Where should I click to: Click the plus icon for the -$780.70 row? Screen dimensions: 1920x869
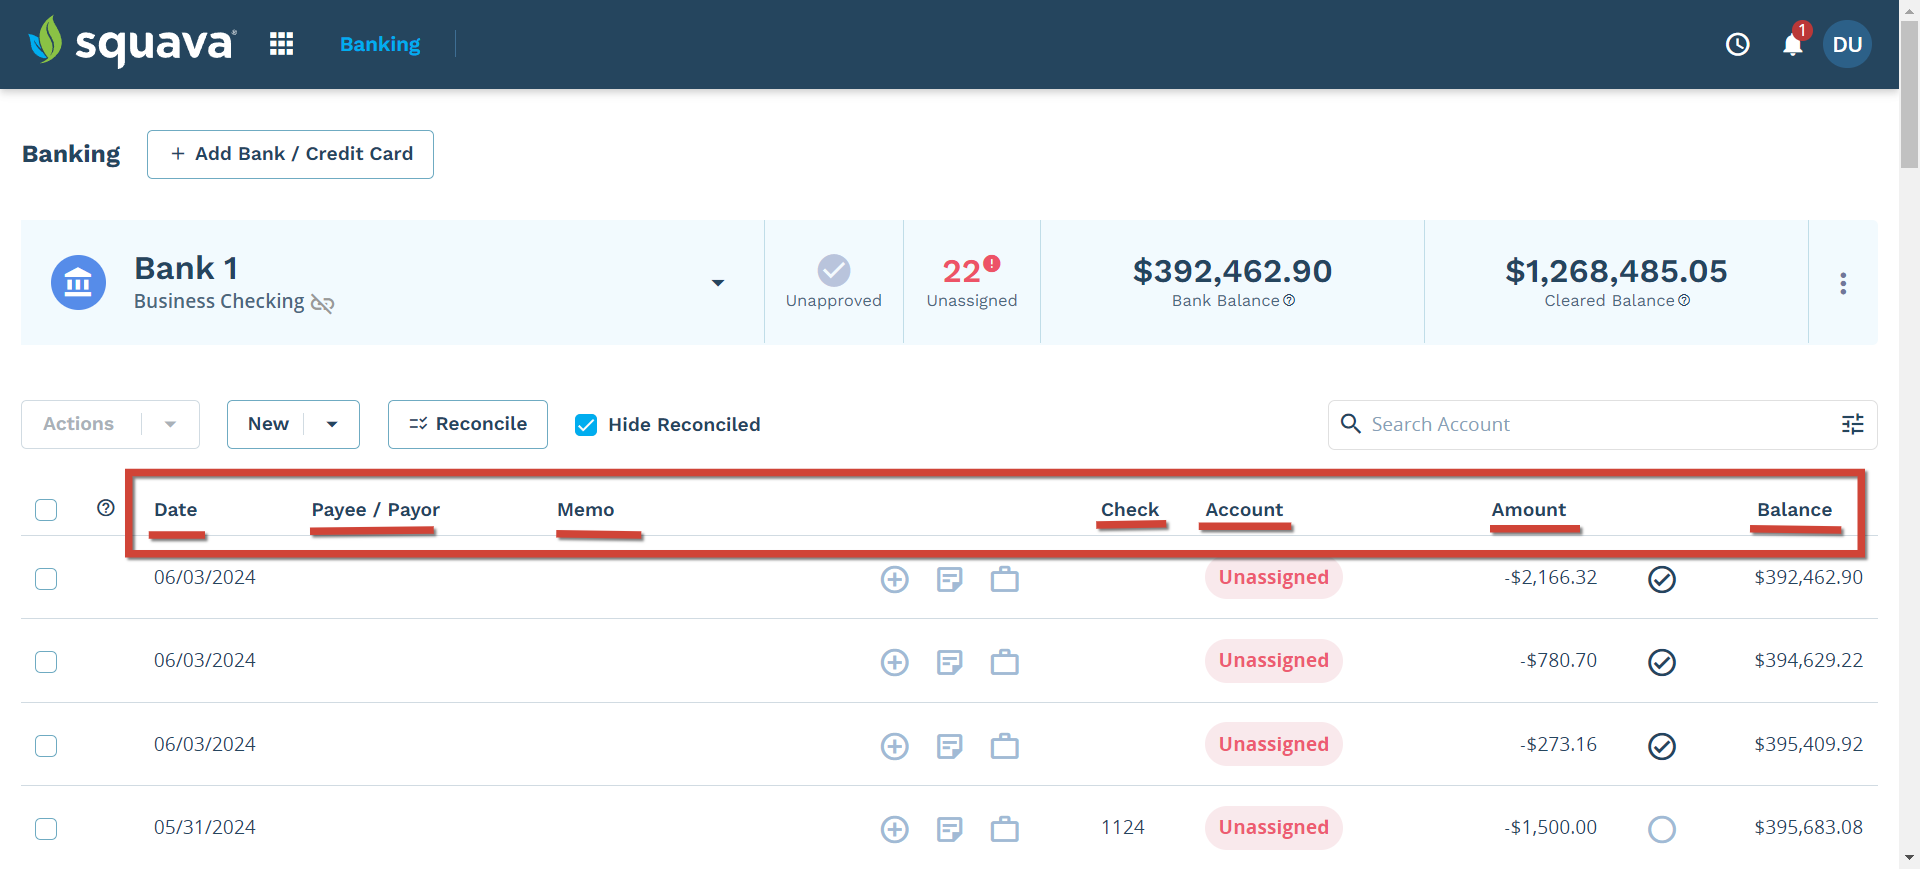tap(895, 662)
